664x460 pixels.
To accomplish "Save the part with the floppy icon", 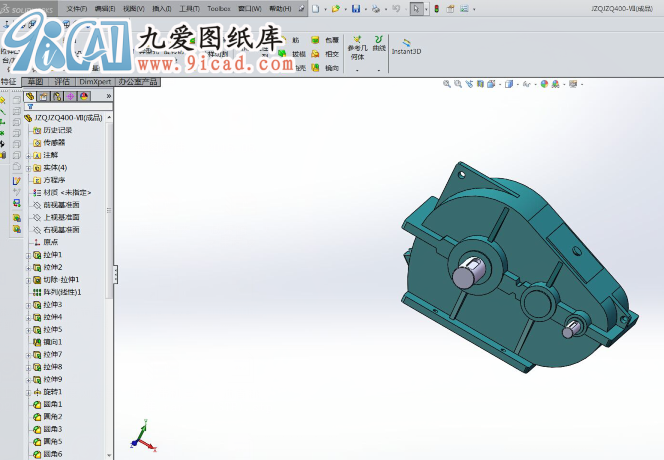I will [356, 8].
